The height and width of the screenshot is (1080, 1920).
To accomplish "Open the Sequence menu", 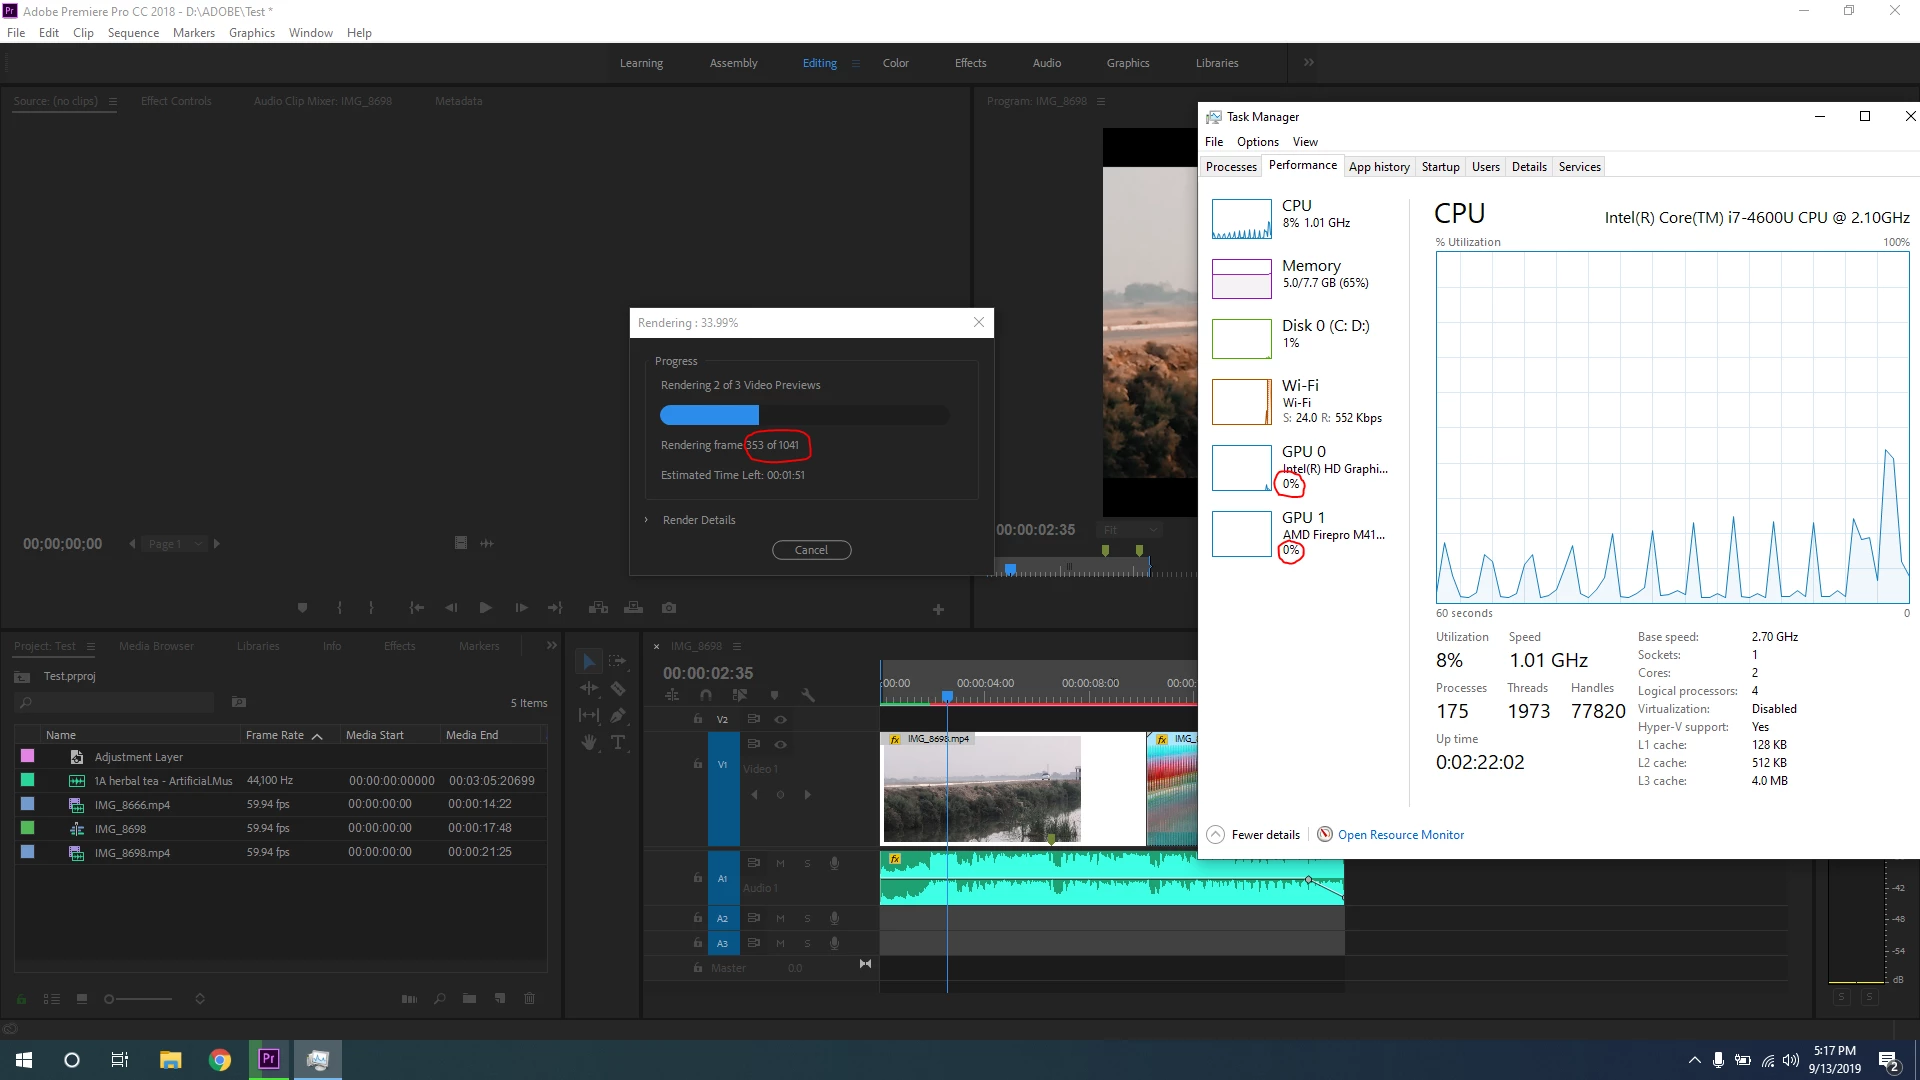I will [x=133, y=33].
